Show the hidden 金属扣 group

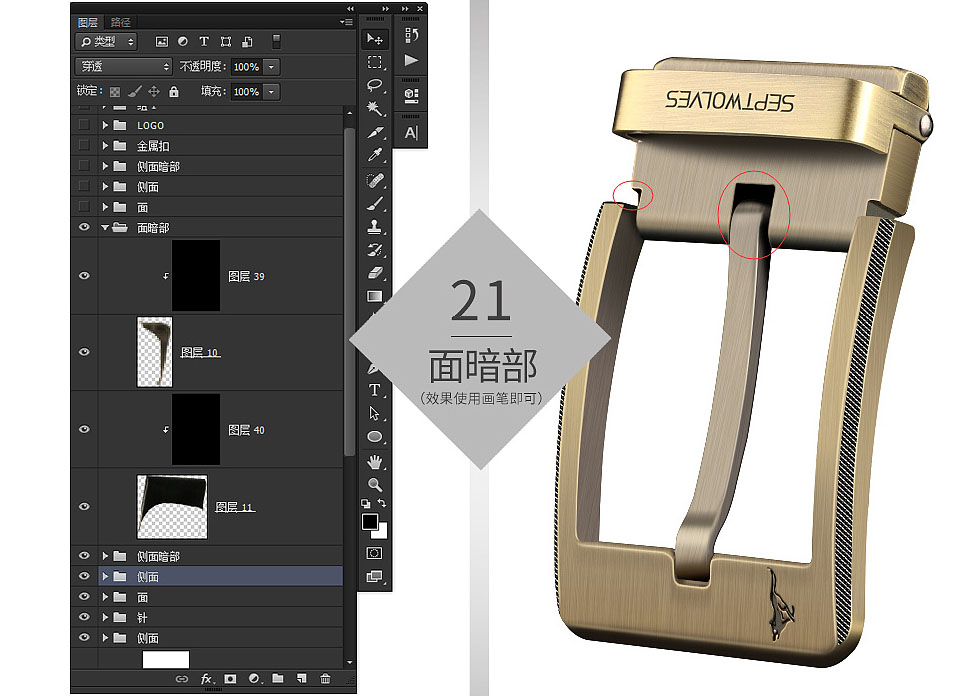click(x=84, y=146)
